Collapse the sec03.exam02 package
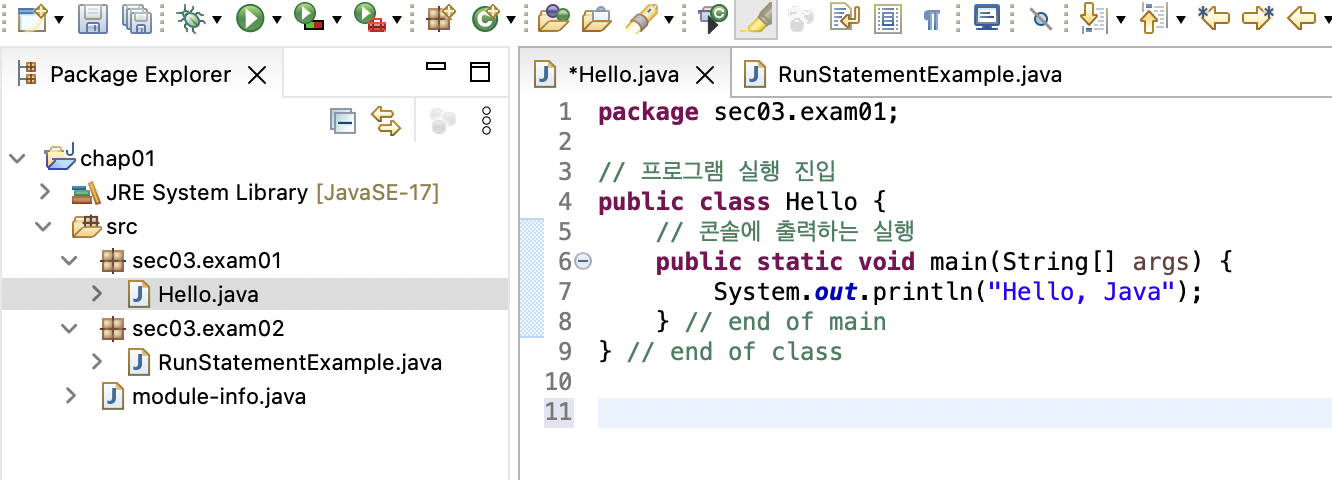 (69, 329)
